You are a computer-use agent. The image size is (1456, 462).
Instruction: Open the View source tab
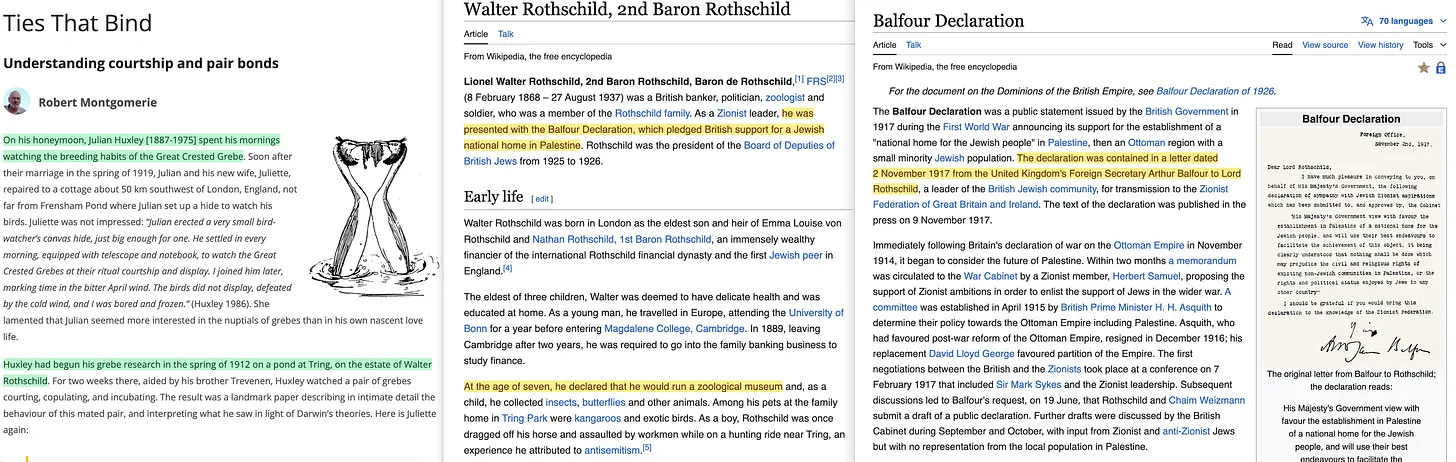pos(1325,45)
